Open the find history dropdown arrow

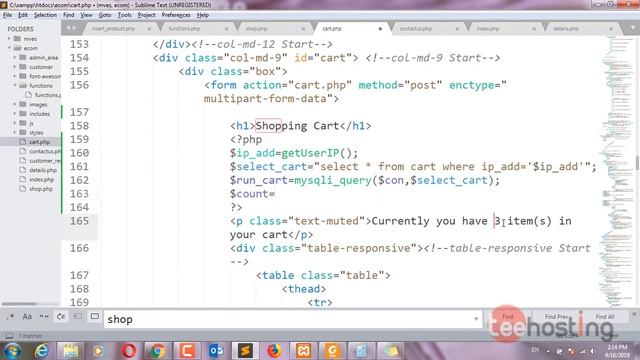(476, 319)
